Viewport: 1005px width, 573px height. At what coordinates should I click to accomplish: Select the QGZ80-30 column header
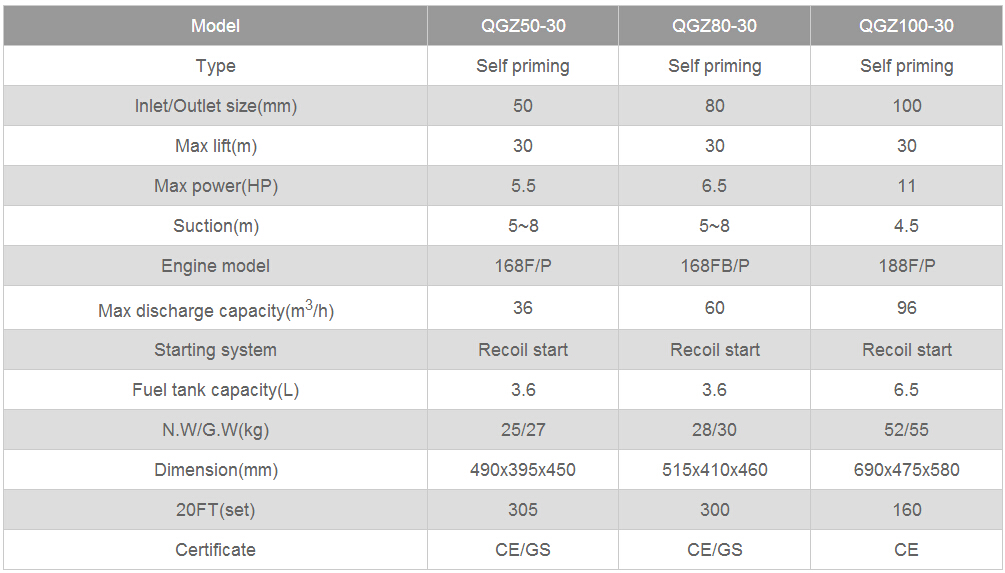coord(714,26)
